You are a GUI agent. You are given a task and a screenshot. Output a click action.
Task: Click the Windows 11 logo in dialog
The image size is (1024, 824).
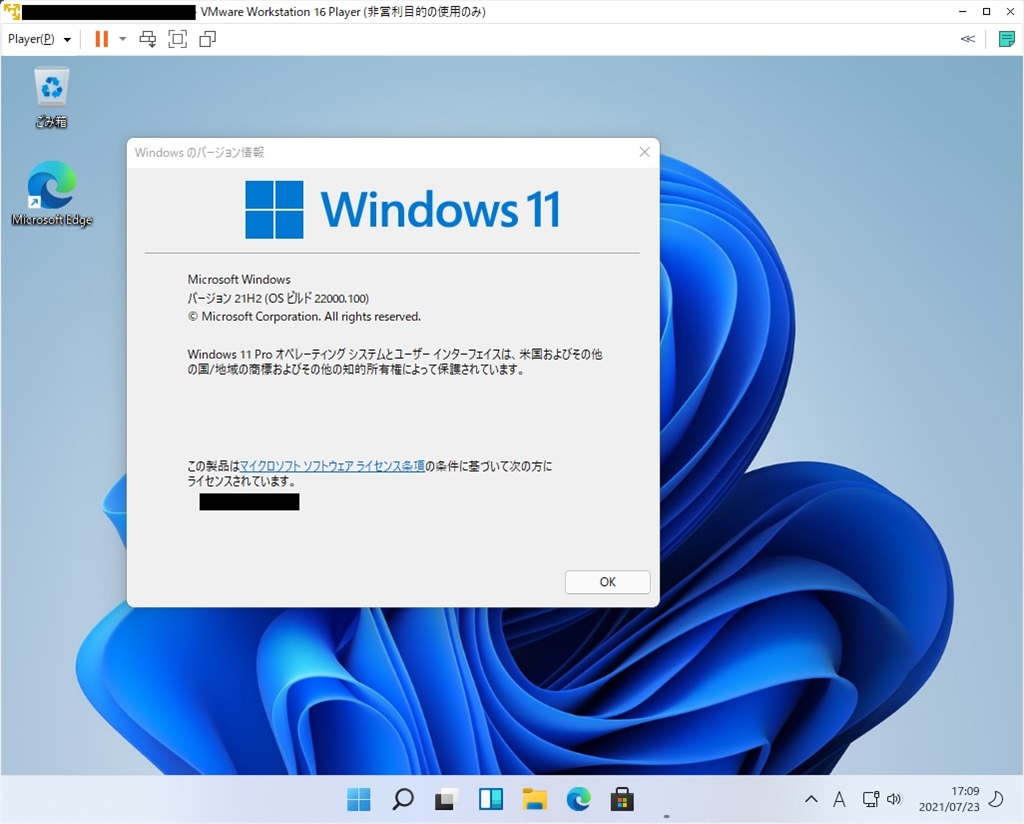click(x=402, y=210)
